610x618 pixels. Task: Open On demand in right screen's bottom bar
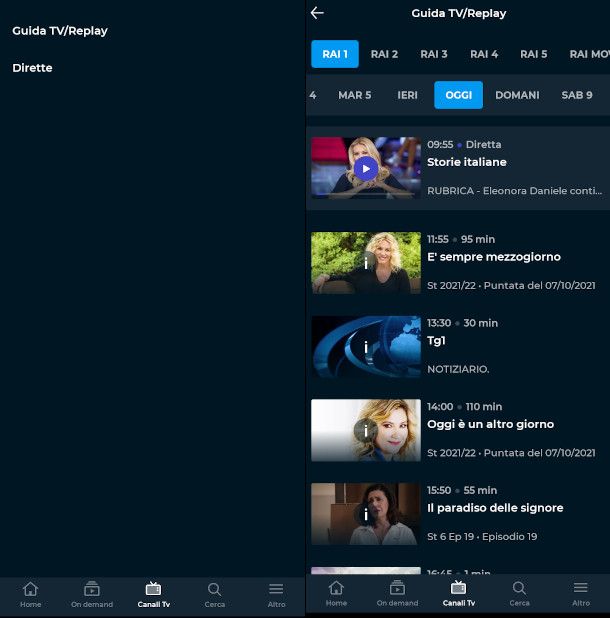tap(397, 594)
